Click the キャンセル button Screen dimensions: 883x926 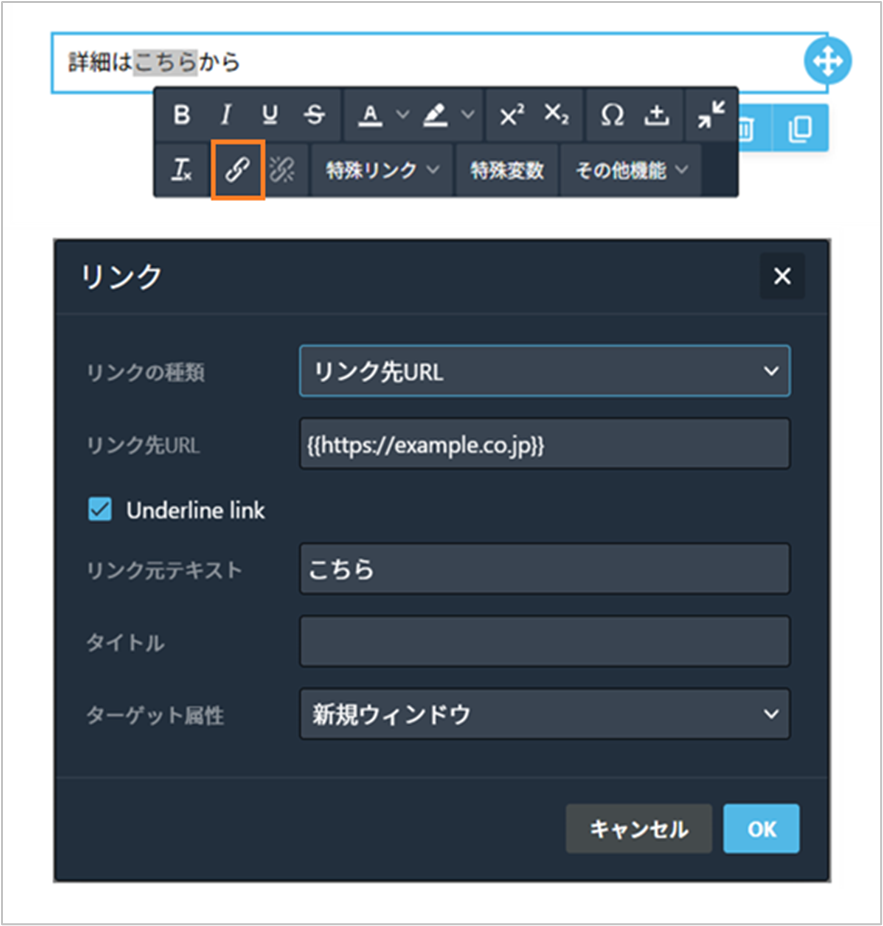click(639, 829)
